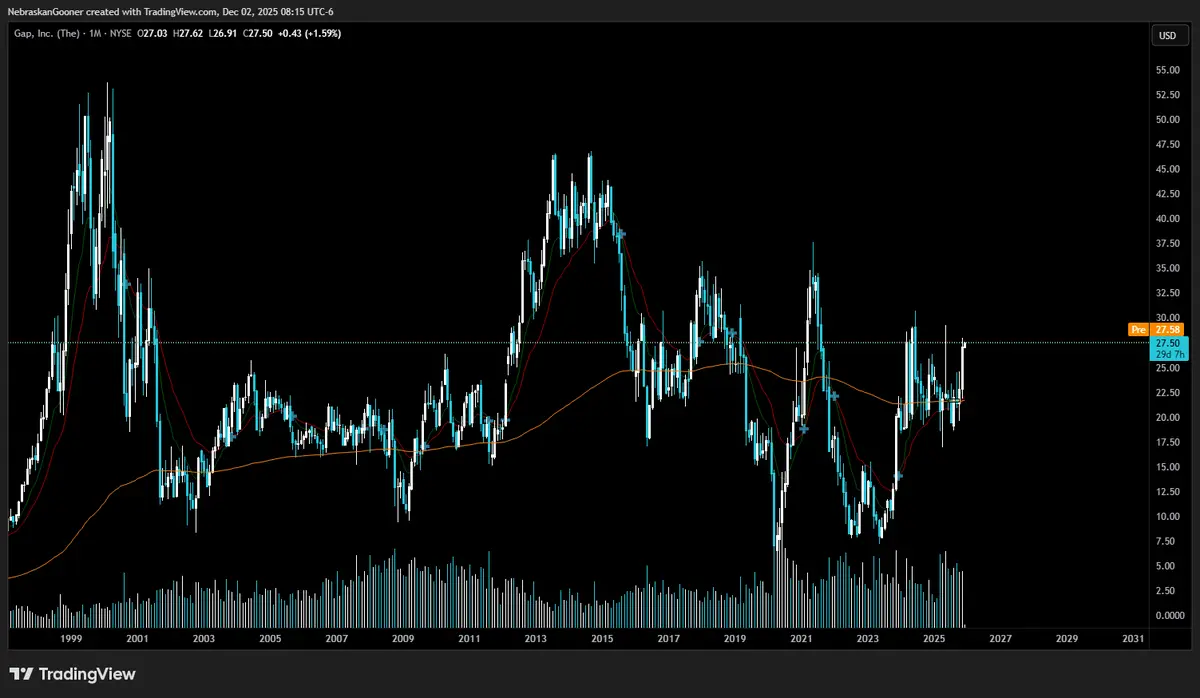Click the 2019 label on the time axis
This screenshot has width=1200, height=698.
(x=735, y=638)
